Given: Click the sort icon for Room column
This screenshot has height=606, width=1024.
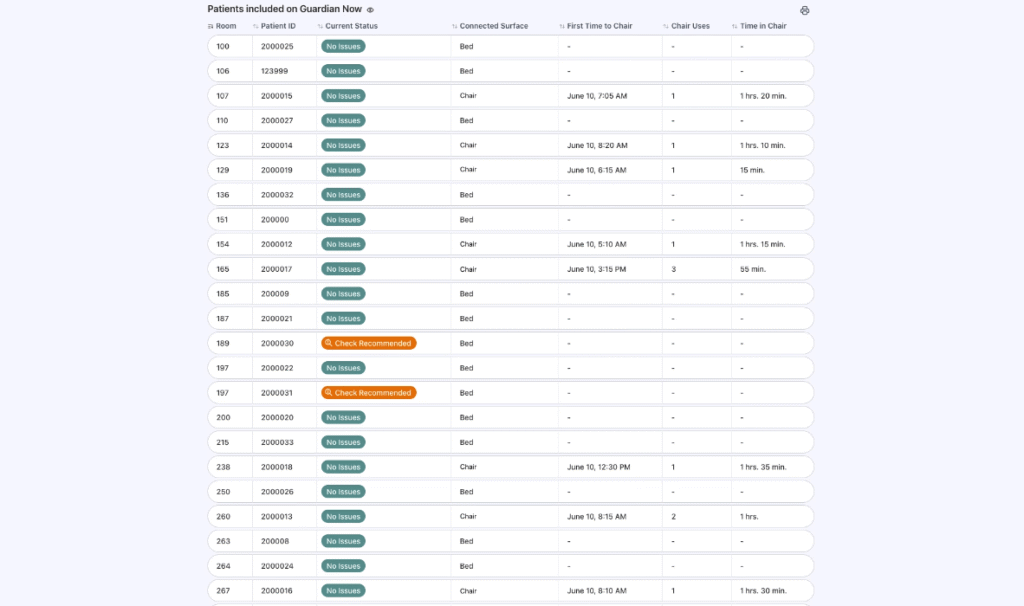Looking at the screenshot, I should (x=211, y=26).
